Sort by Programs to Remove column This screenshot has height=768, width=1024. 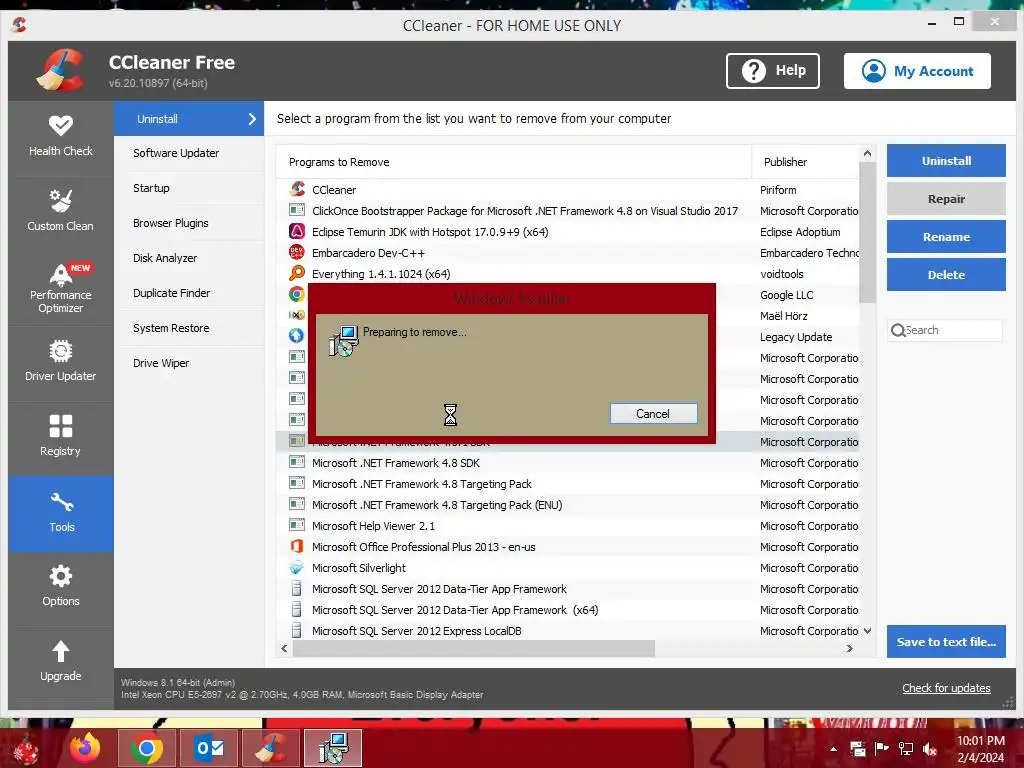point(513,162)
